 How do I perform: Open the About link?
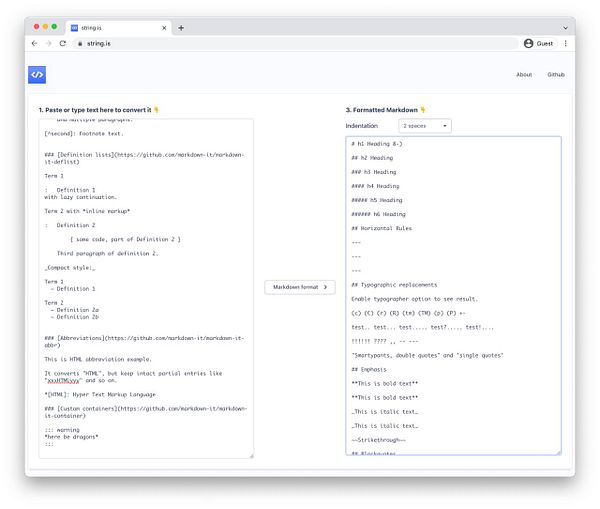pyautogui.click(x=524, y=75)
